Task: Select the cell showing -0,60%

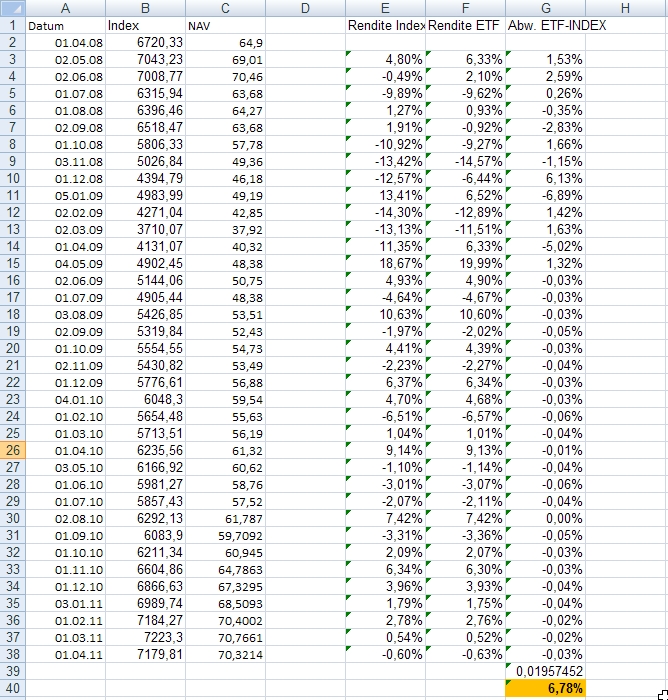Action: pos(385,654)
